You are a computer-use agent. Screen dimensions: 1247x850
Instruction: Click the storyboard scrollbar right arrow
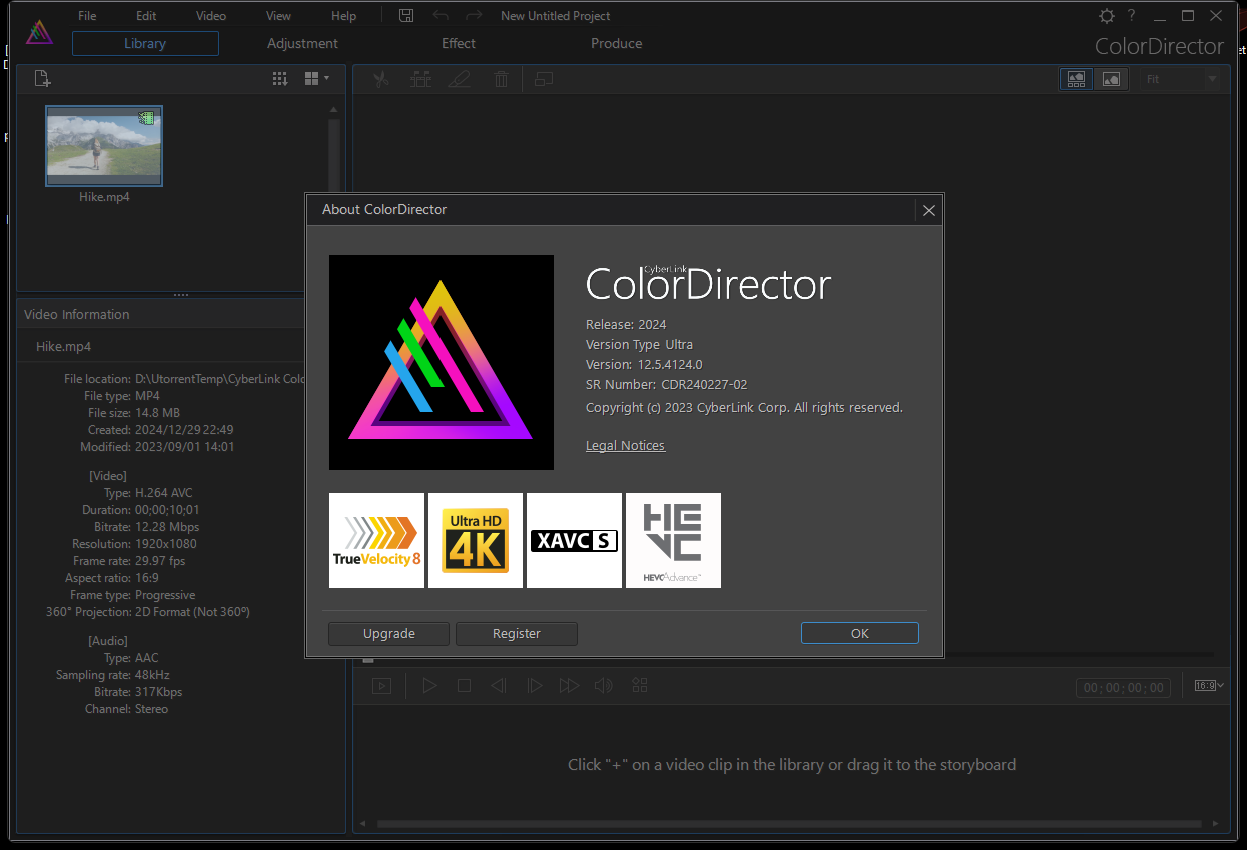pos(1216,824)
